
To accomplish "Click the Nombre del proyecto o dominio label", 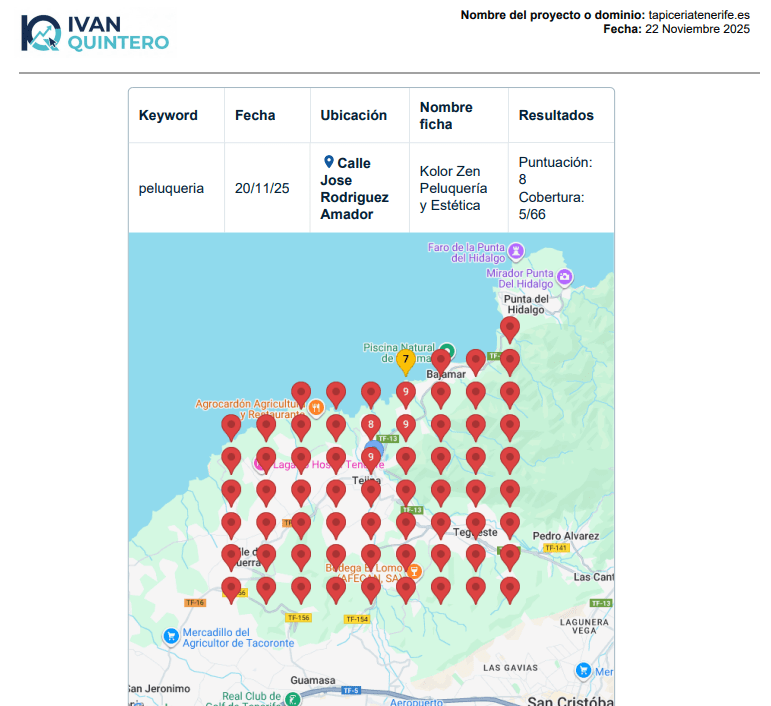I will 553,15.
